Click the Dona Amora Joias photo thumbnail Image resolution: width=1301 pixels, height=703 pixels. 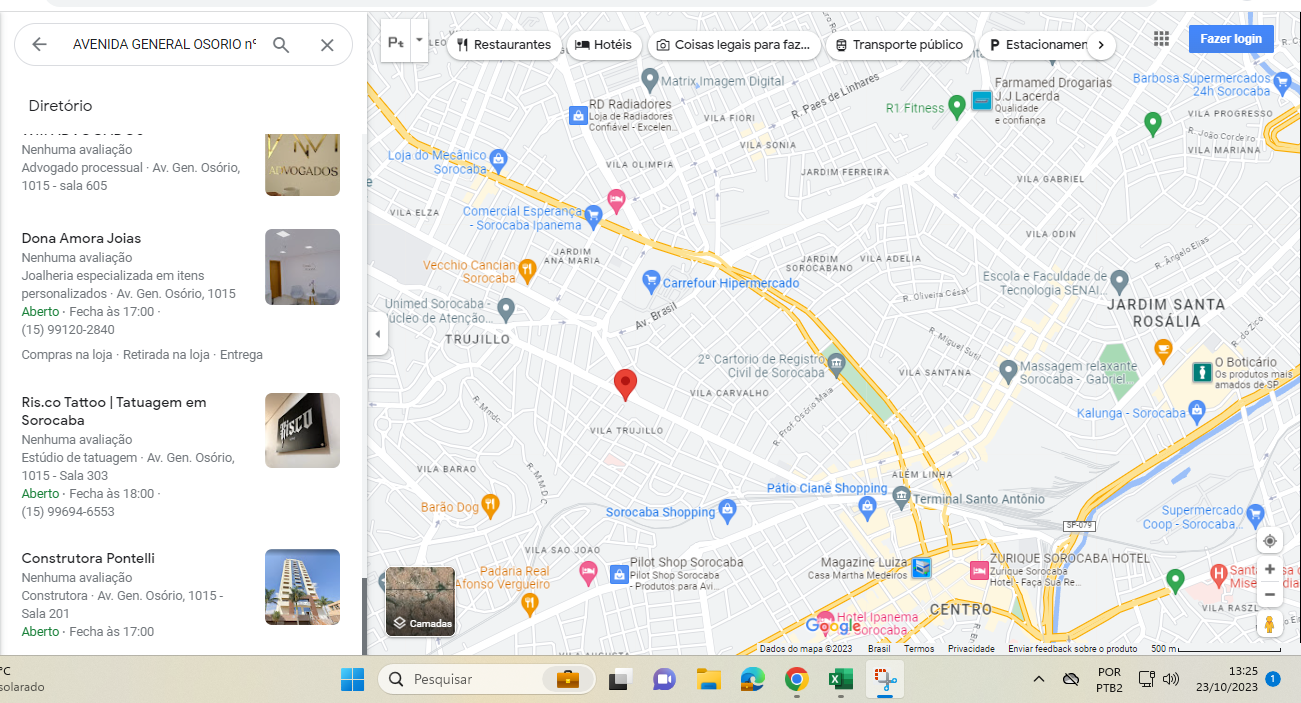coord(302,267)
